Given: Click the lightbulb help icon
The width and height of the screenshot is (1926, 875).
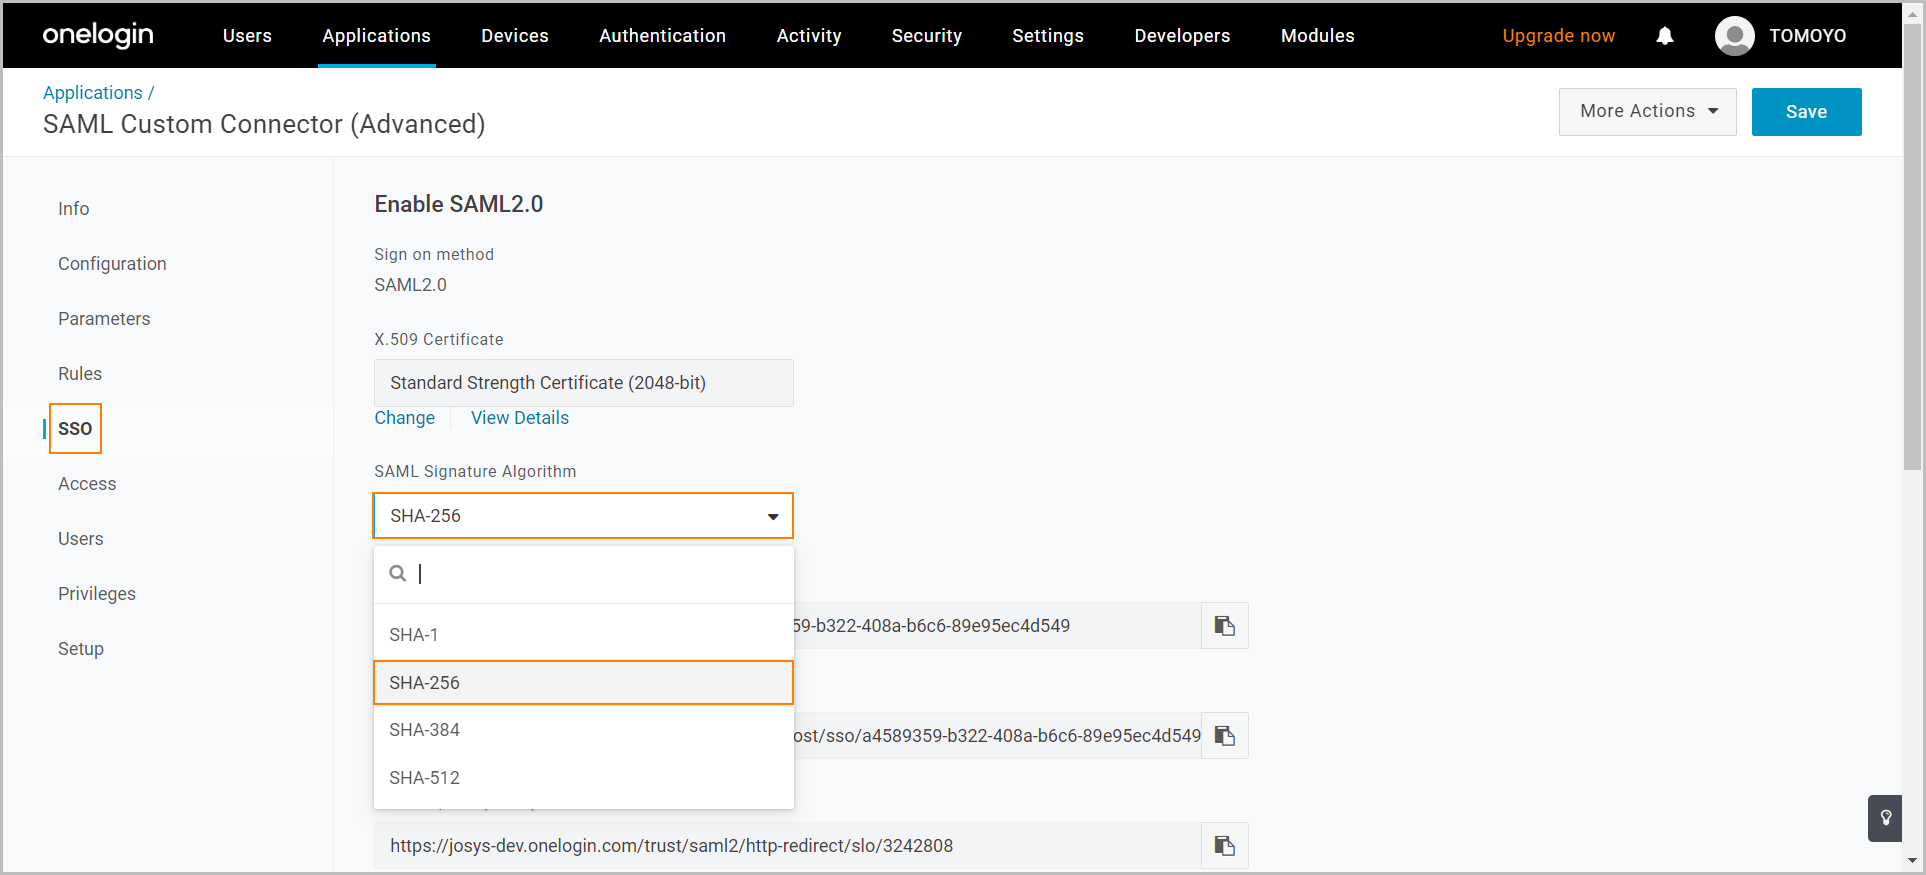Looking at the screenshot, I should [1885, 818].
